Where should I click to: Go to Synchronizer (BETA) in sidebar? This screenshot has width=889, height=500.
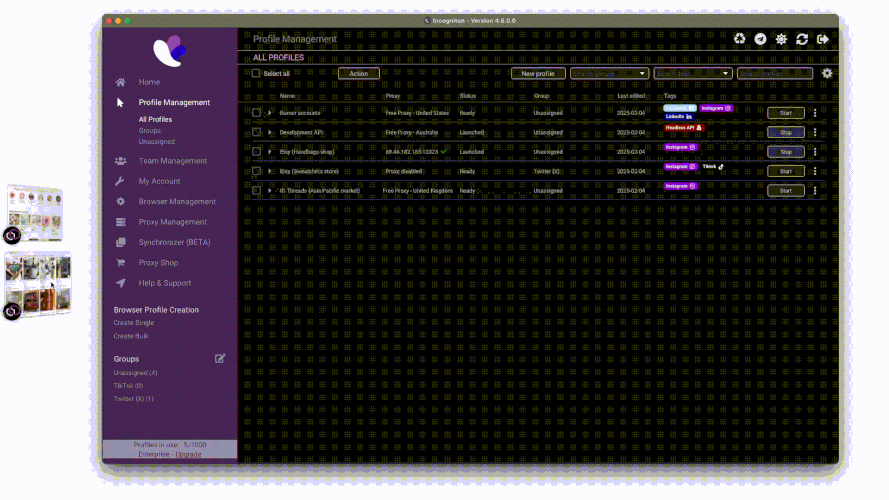(174, 242)
